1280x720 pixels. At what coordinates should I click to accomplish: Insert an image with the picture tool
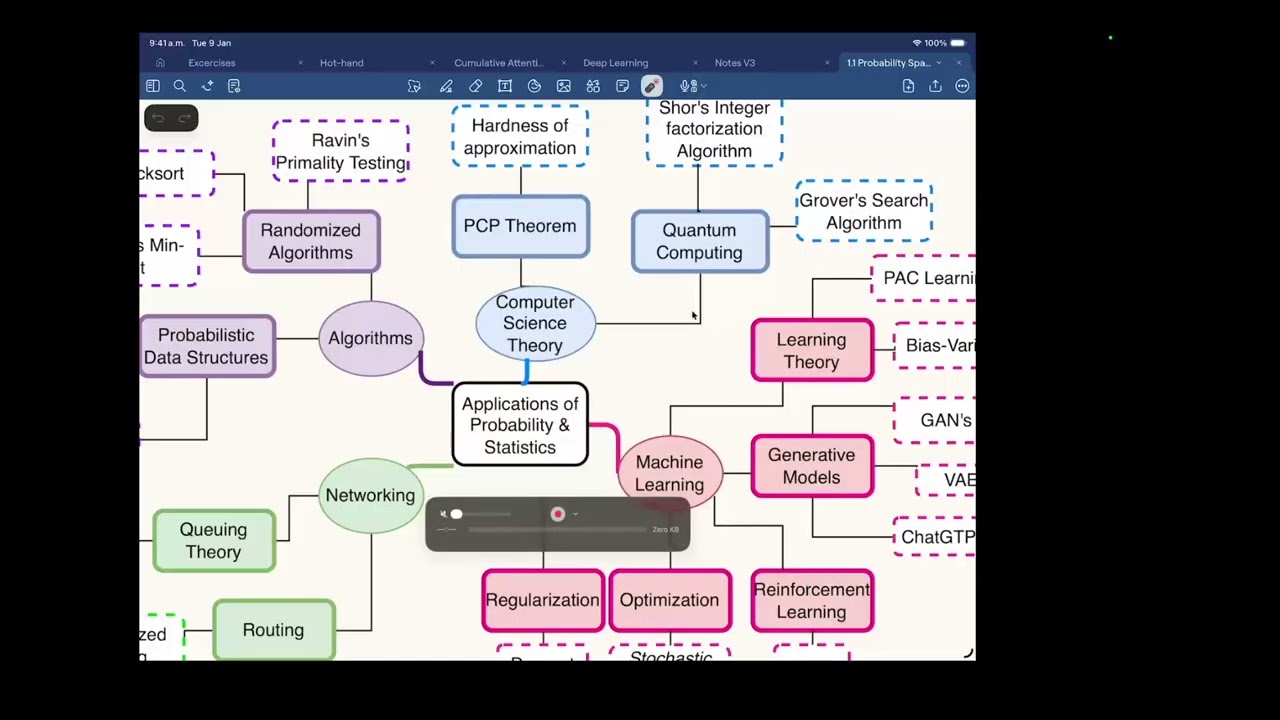[564, 86]
